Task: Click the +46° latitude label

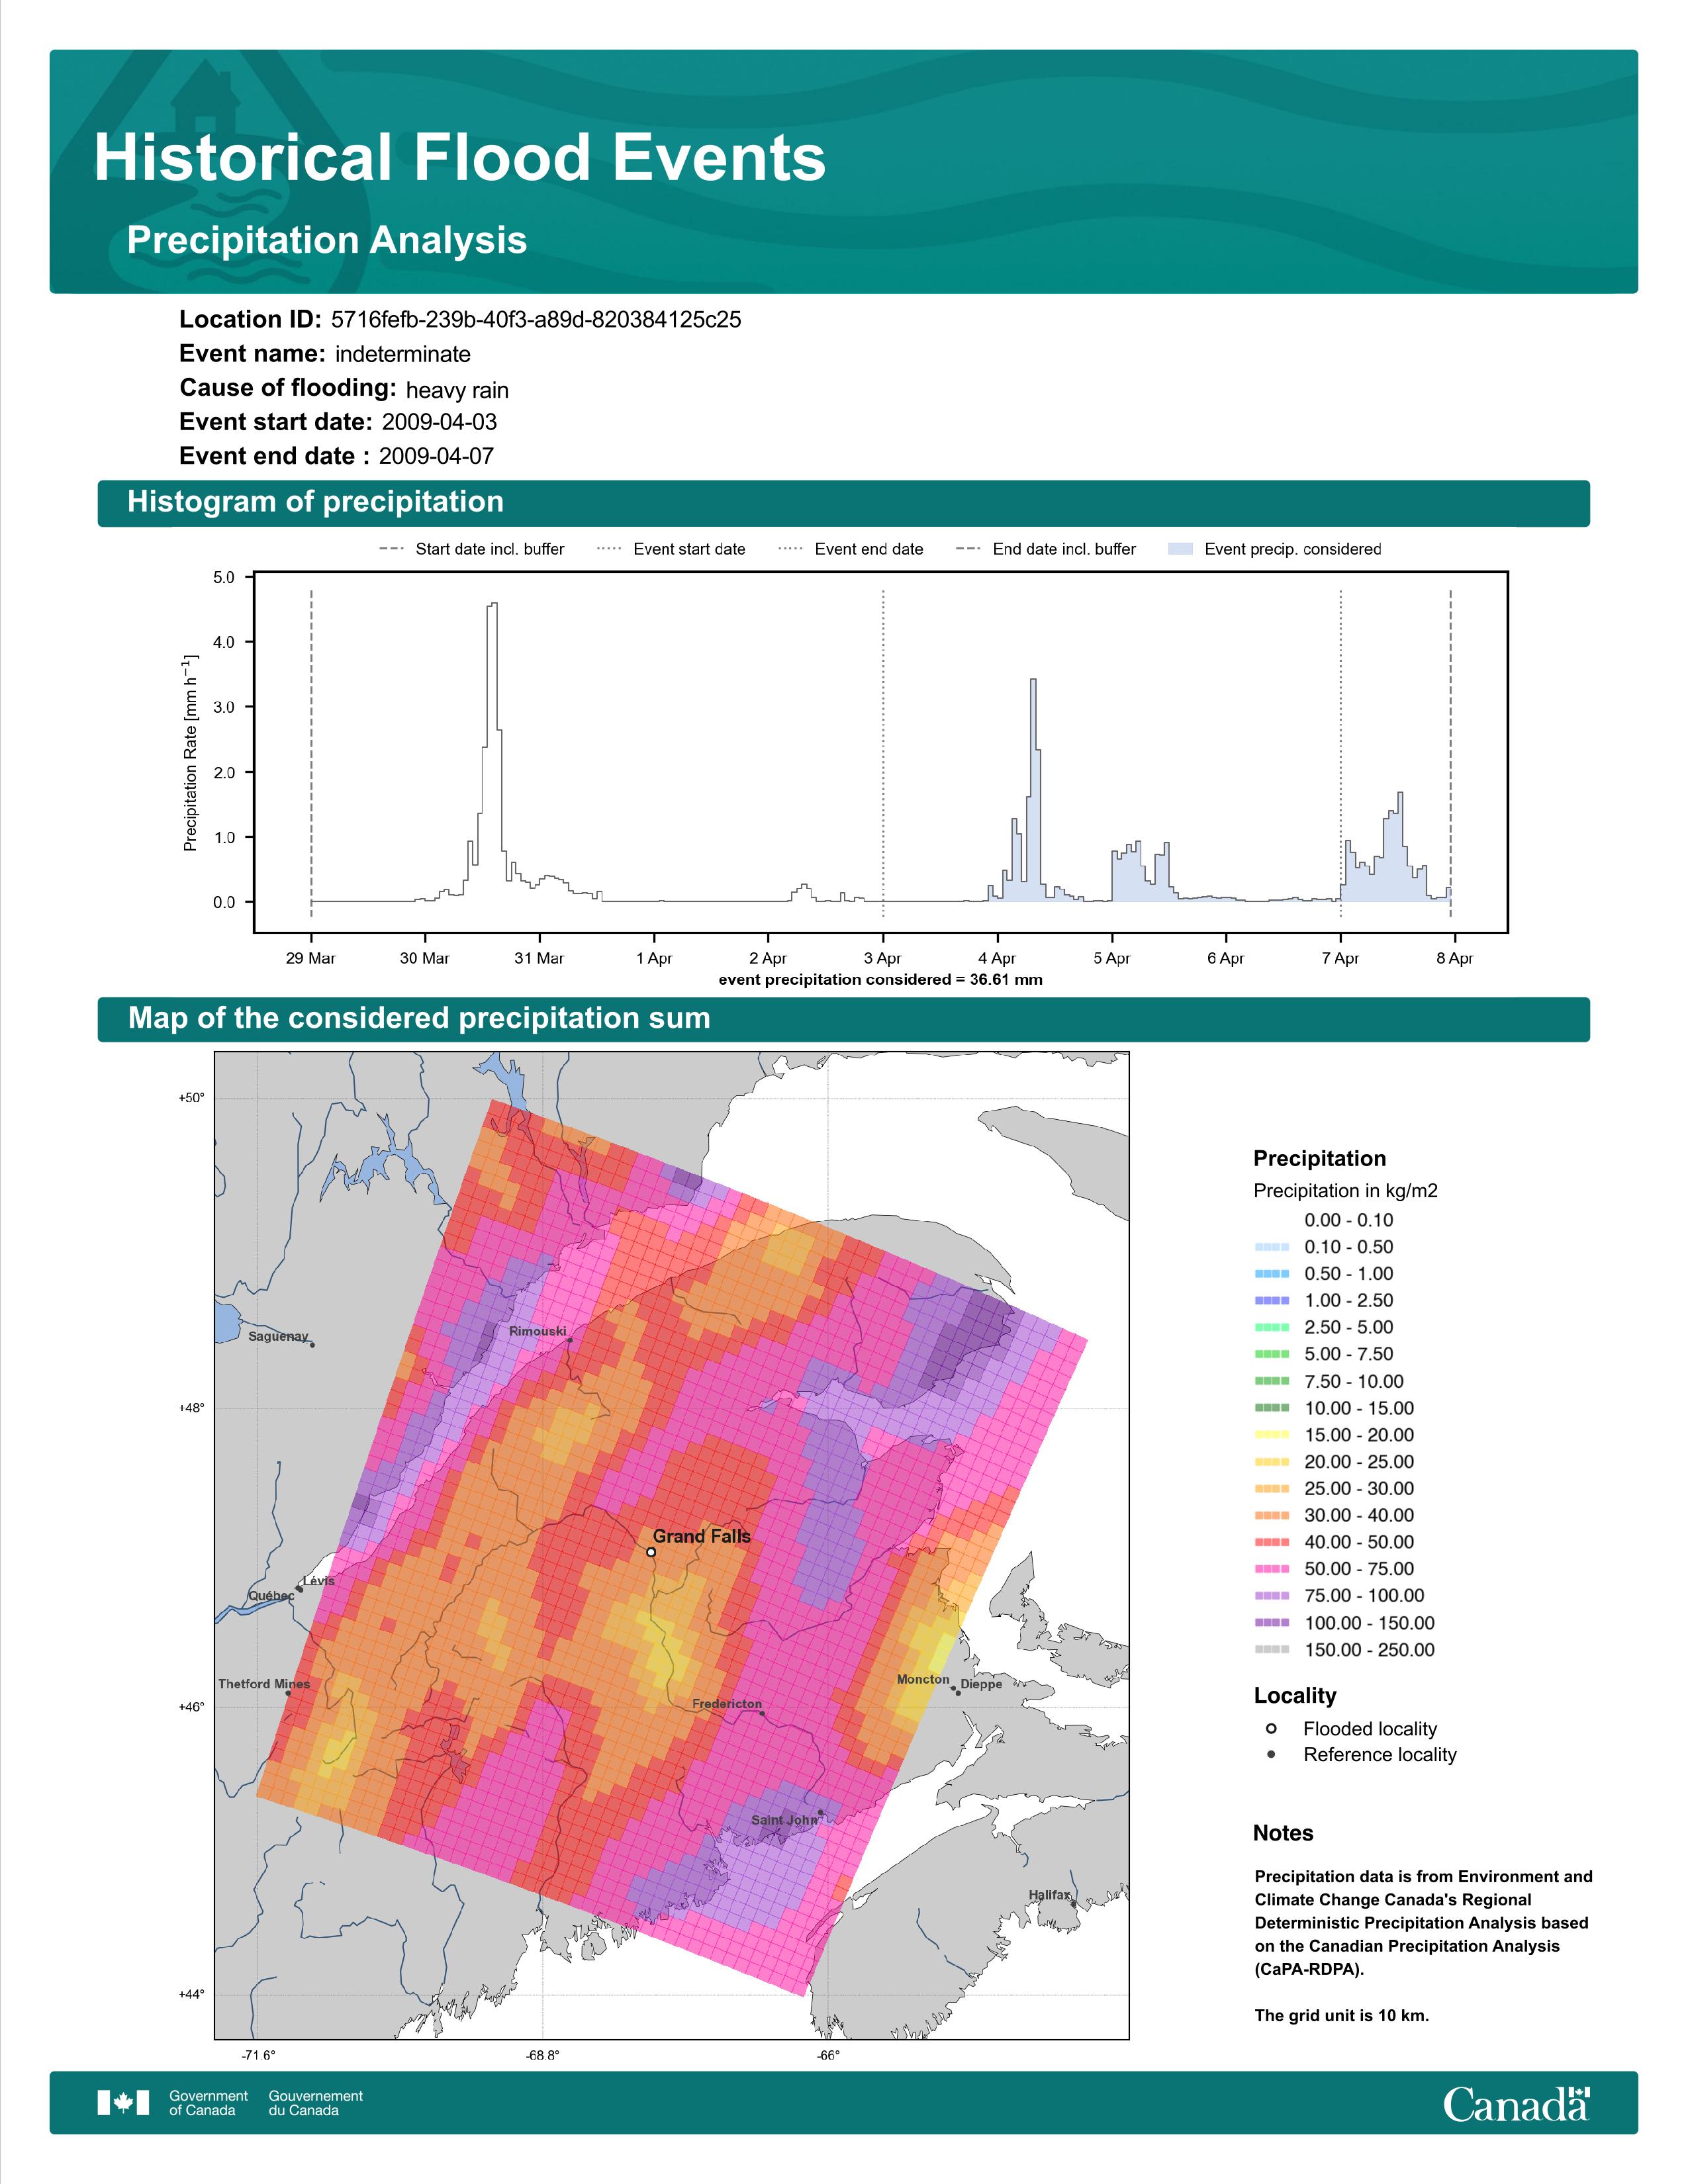Action: (x=191, y=1707)
